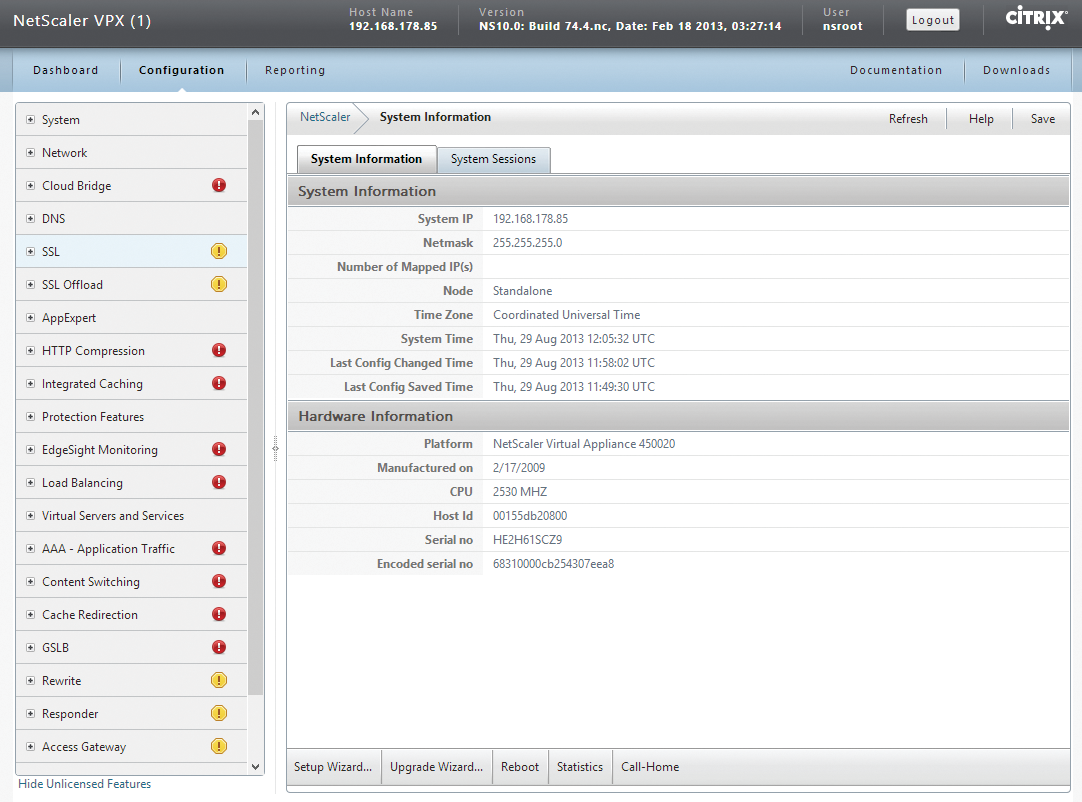Click the sidebar scrollbar up arrow
This screenshot has width=1082, height=802.
pos(256,112)
